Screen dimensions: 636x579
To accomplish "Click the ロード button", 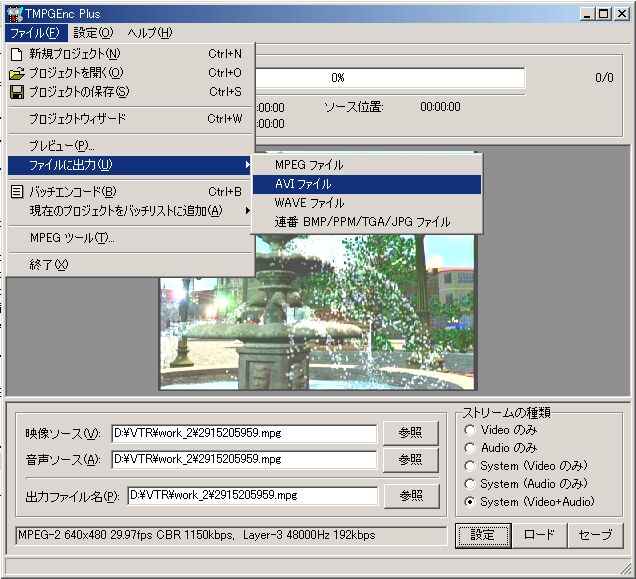I will point(539,535).
